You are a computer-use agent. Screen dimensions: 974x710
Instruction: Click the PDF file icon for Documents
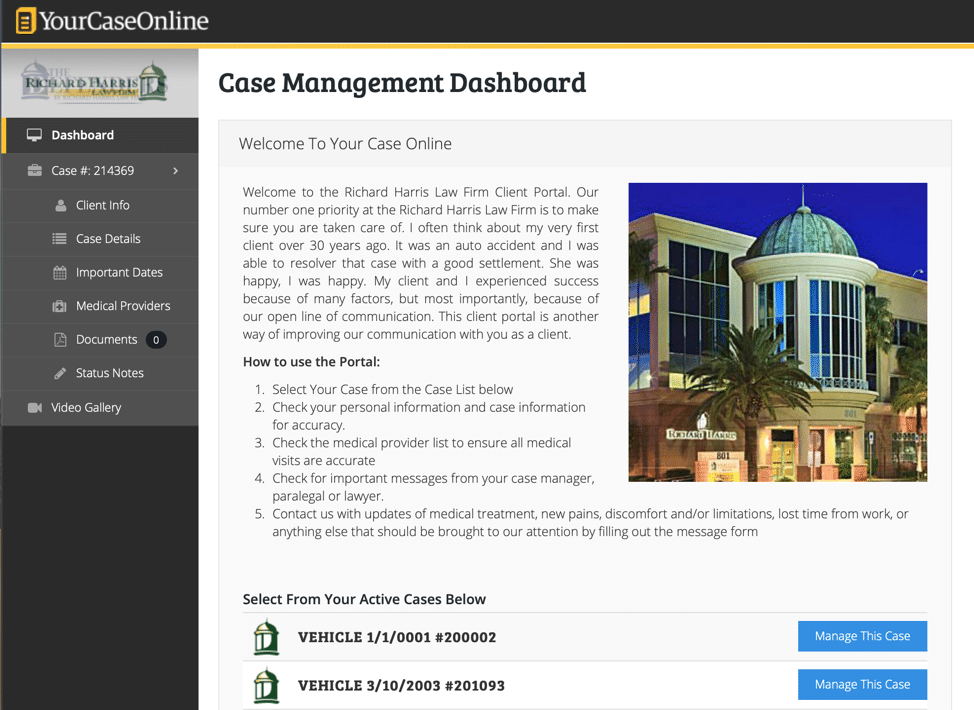(x=60, y=339)
